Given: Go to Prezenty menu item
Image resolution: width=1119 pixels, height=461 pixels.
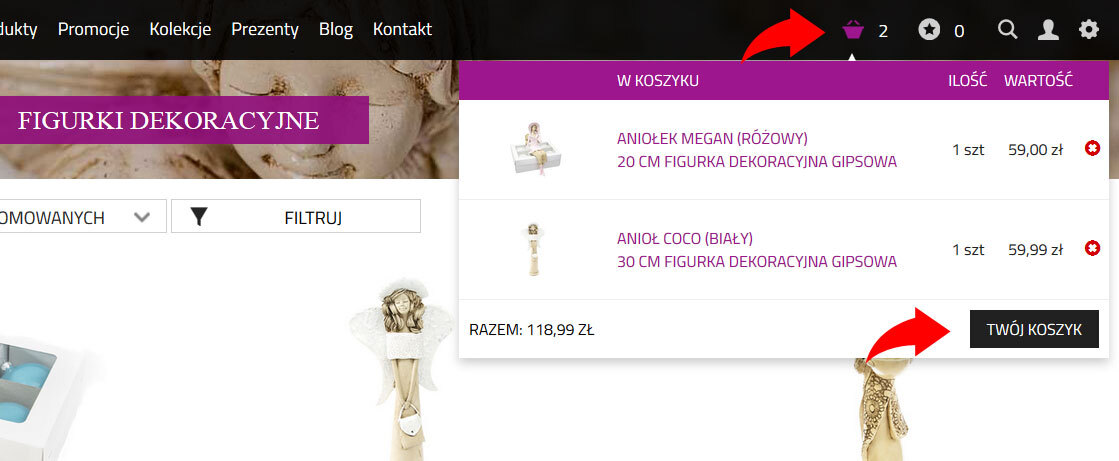Looking at the screenshot, I should pyautogui.click(x=265, y=29).
